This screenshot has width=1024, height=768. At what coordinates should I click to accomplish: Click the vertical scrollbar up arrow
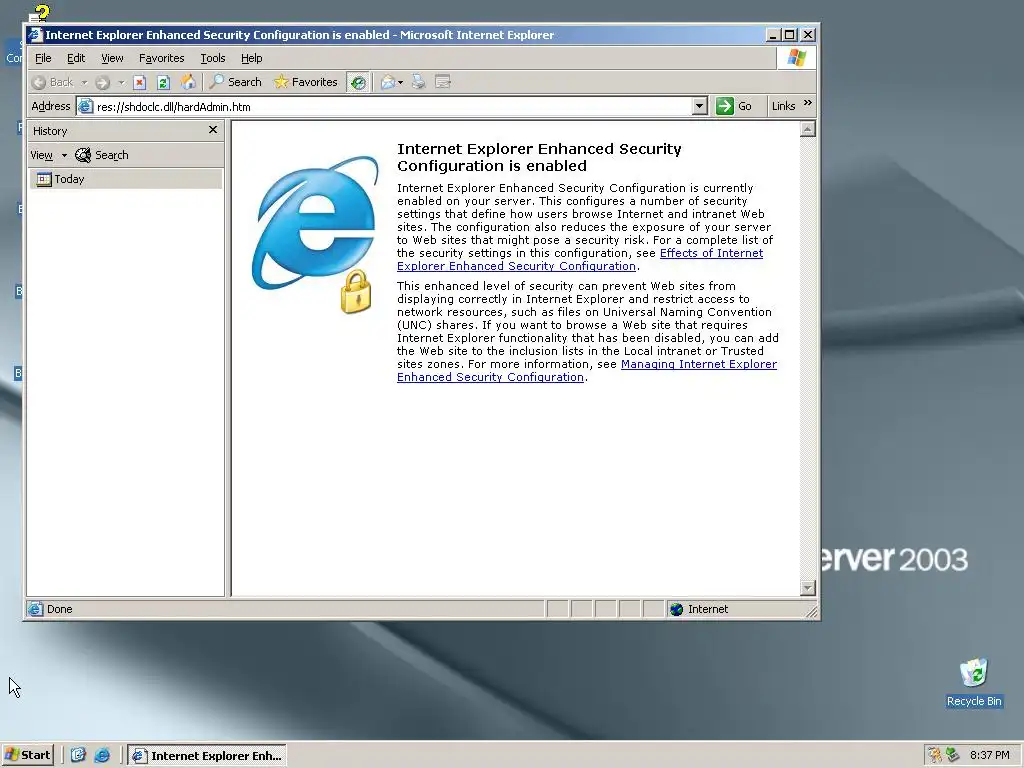(808, 129)
